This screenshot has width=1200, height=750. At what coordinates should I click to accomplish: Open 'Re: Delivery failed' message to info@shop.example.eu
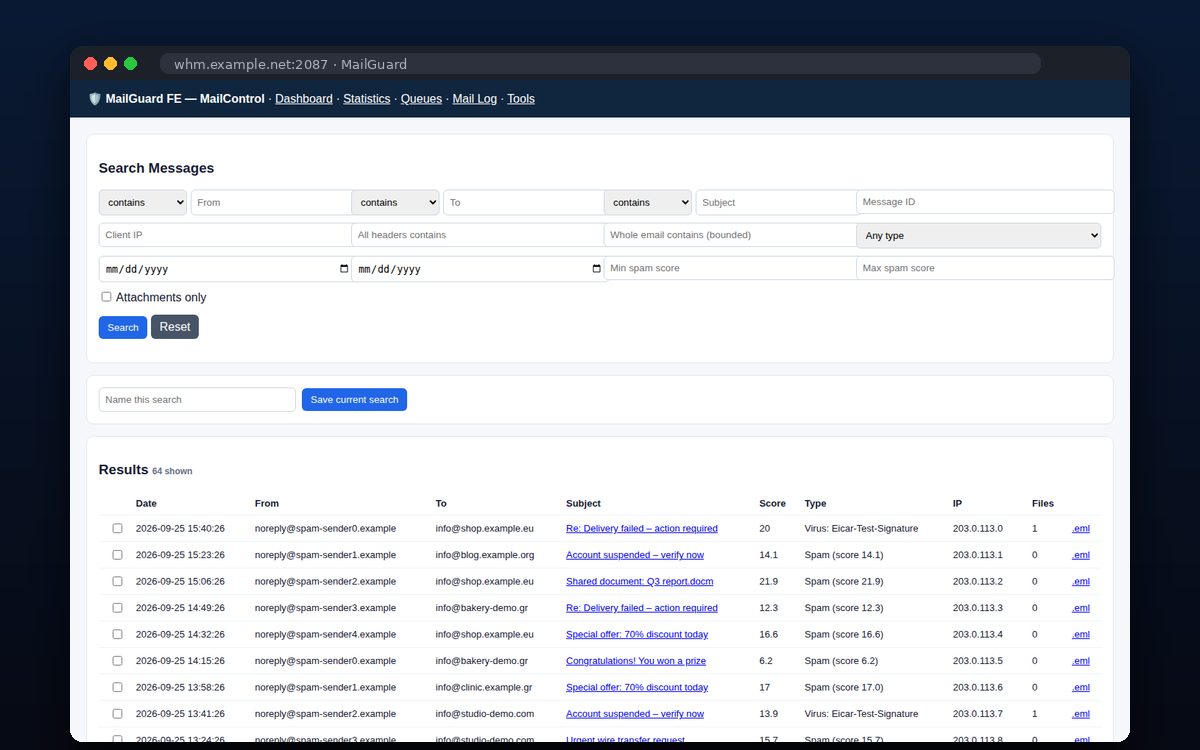click(642, 528)
